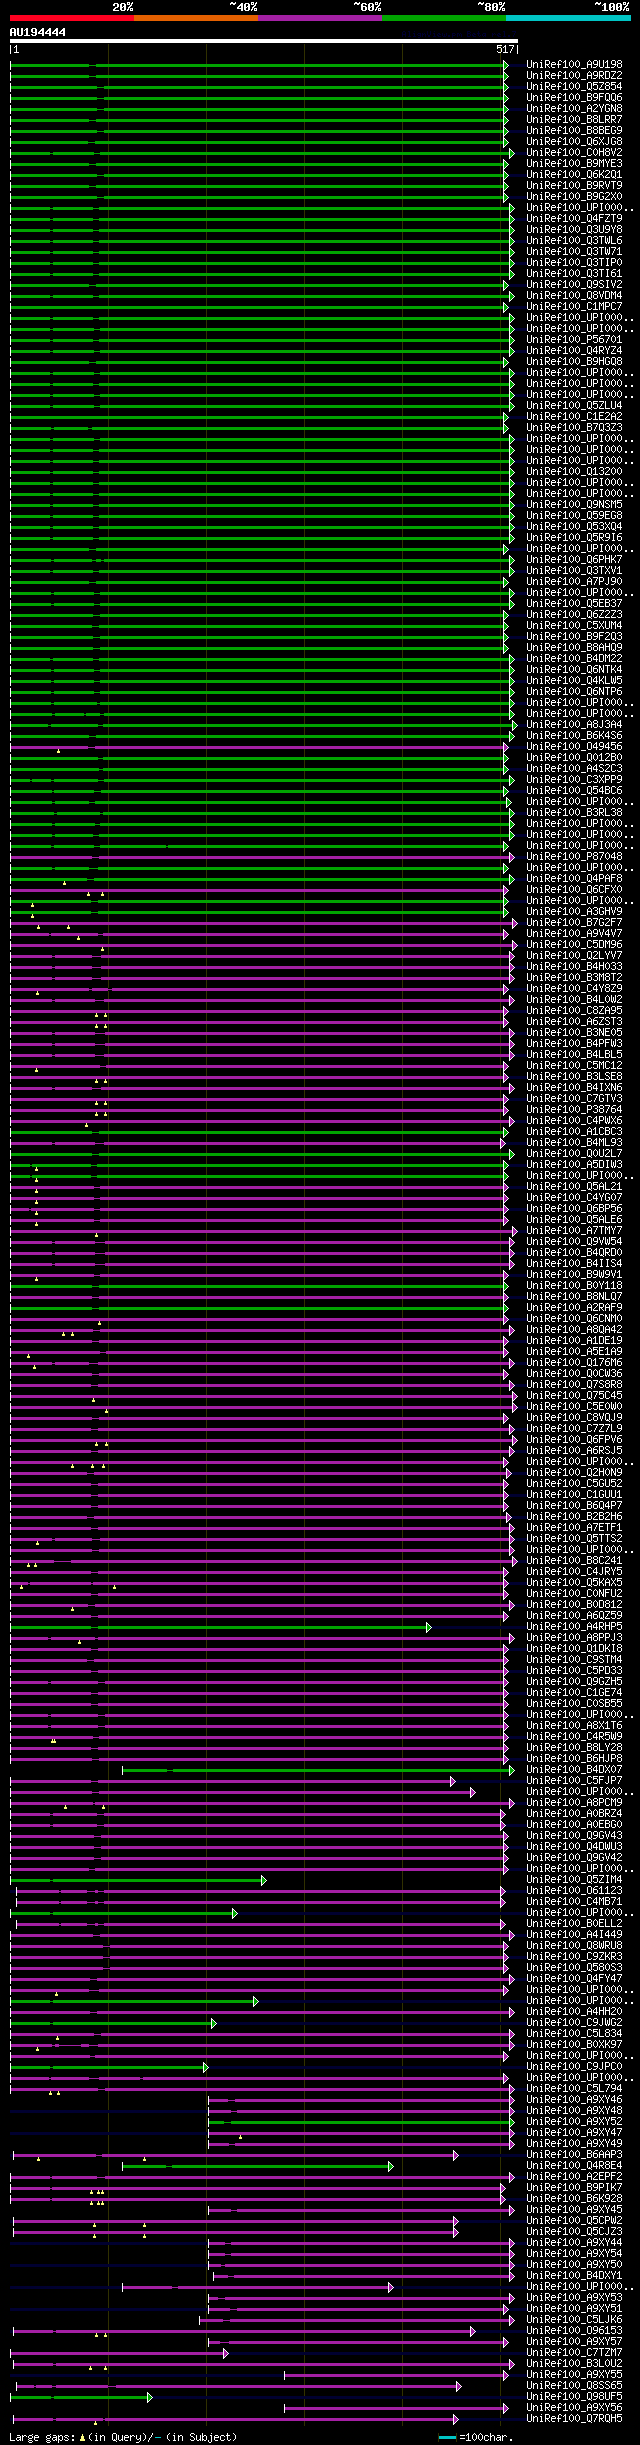
Task: Click the orange ~40% identity legend bar
Action: 195,18
